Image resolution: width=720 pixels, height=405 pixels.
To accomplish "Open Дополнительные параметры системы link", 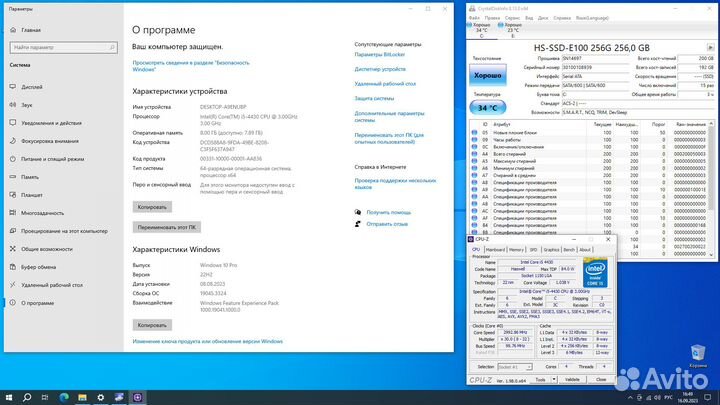I will [389, 117].
